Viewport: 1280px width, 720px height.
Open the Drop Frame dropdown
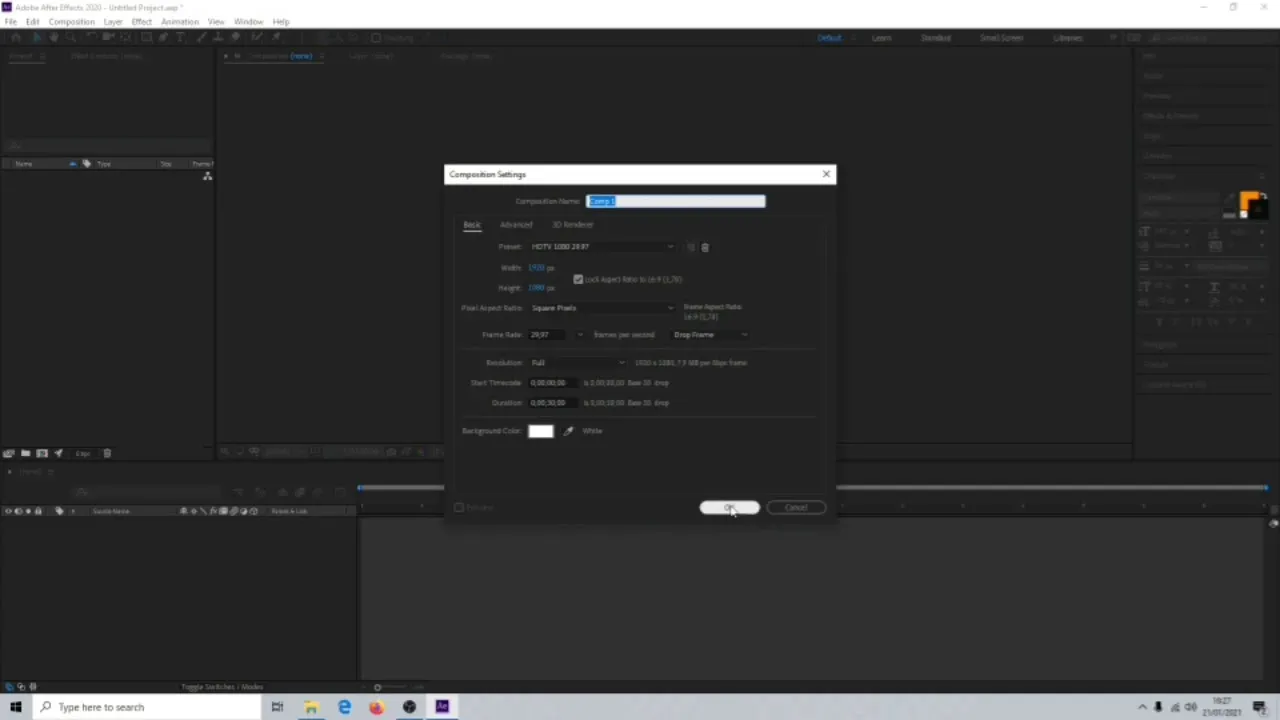tap(710, 335)
